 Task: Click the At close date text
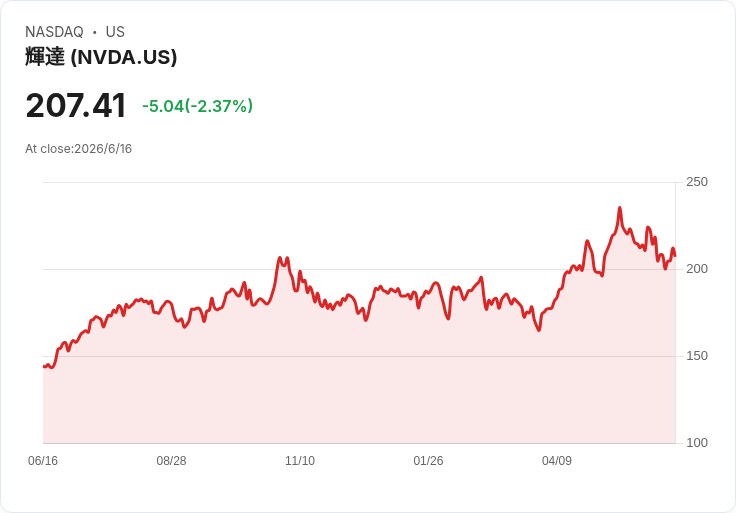(x=78, y=149)
